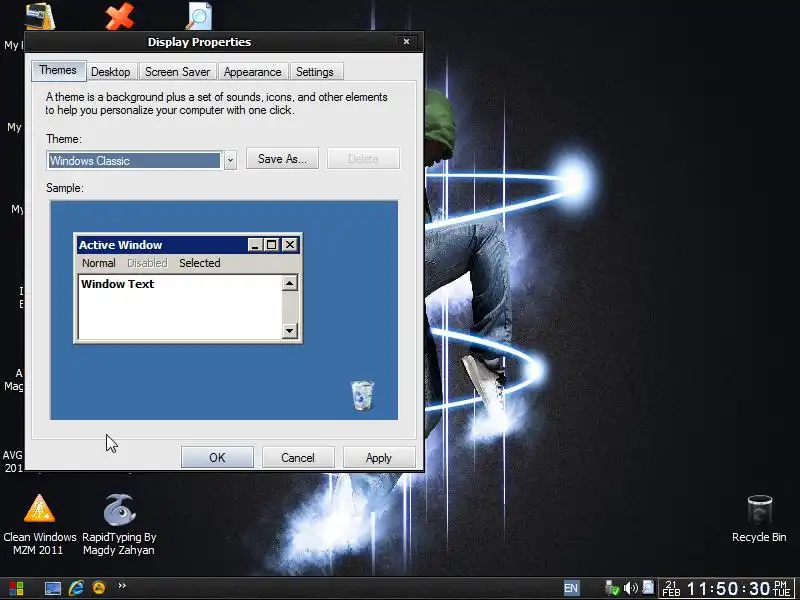The image size is (800, 600).
Task: Open Clean Windows MZM 2011 desktop icon
Action: pyautogui.click(x=39, y=526)
